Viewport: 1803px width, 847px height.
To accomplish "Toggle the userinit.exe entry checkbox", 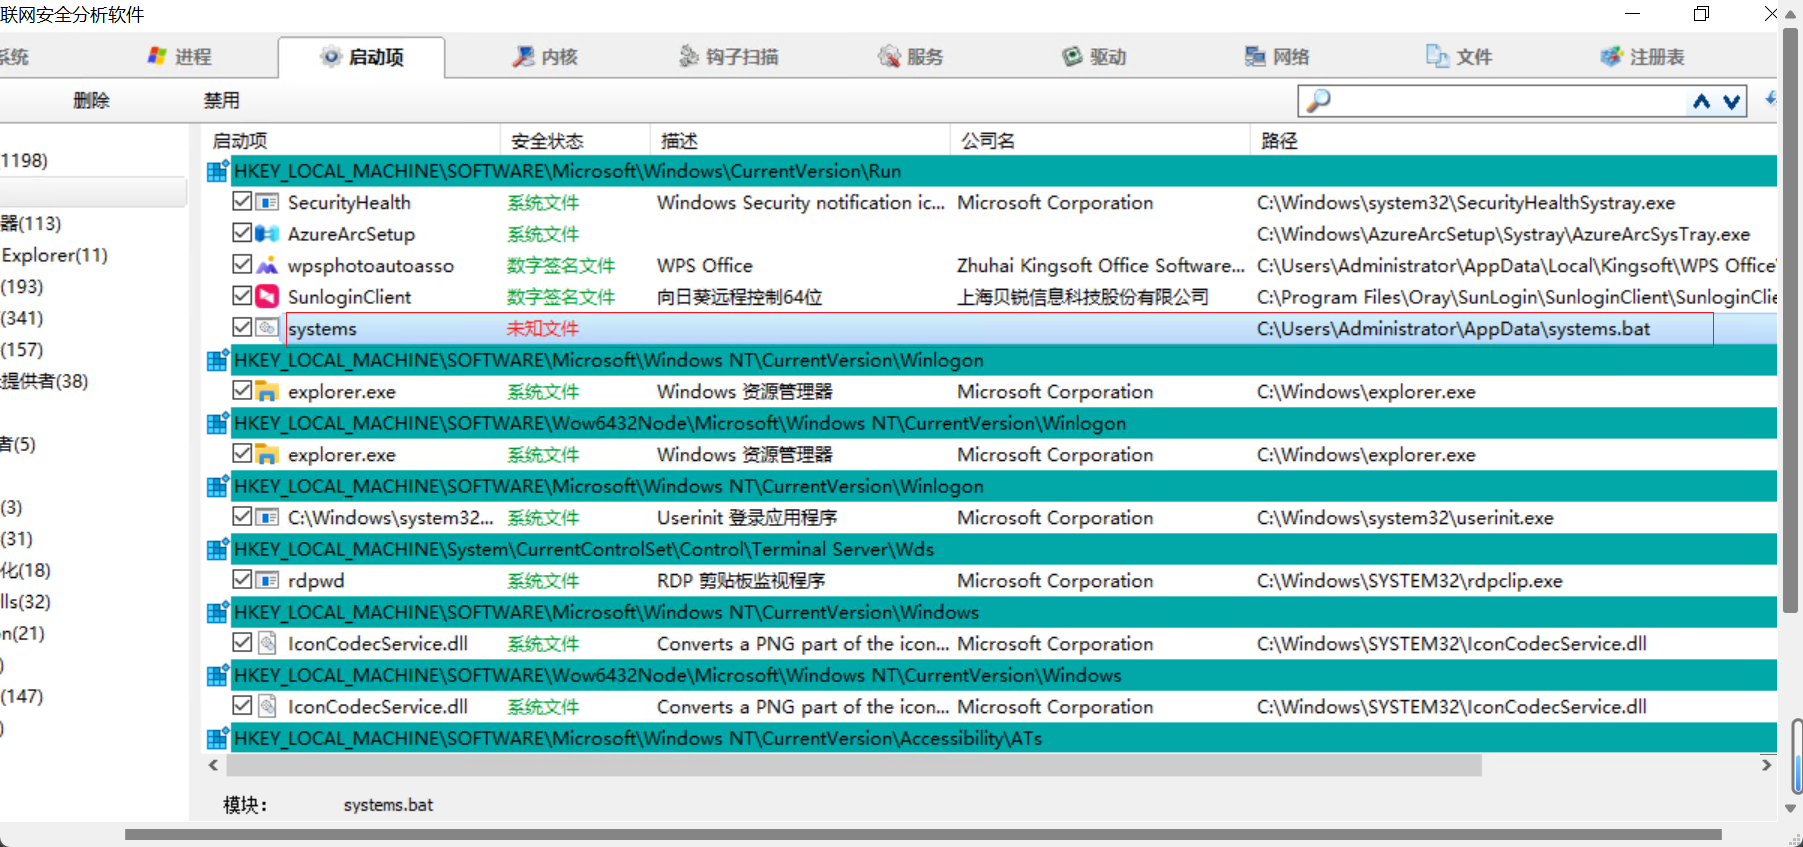I will pyautogui.click(x=241, y=517).
